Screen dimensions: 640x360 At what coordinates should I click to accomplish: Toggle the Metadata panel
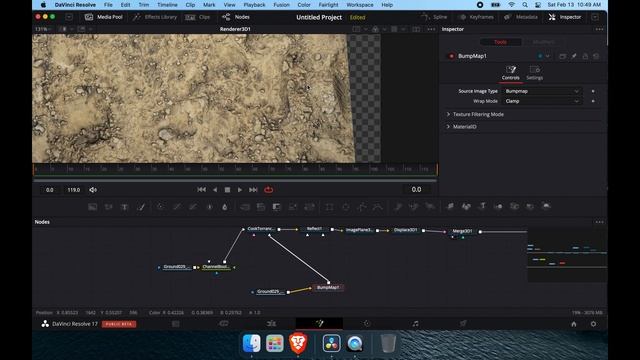[522, 17]
